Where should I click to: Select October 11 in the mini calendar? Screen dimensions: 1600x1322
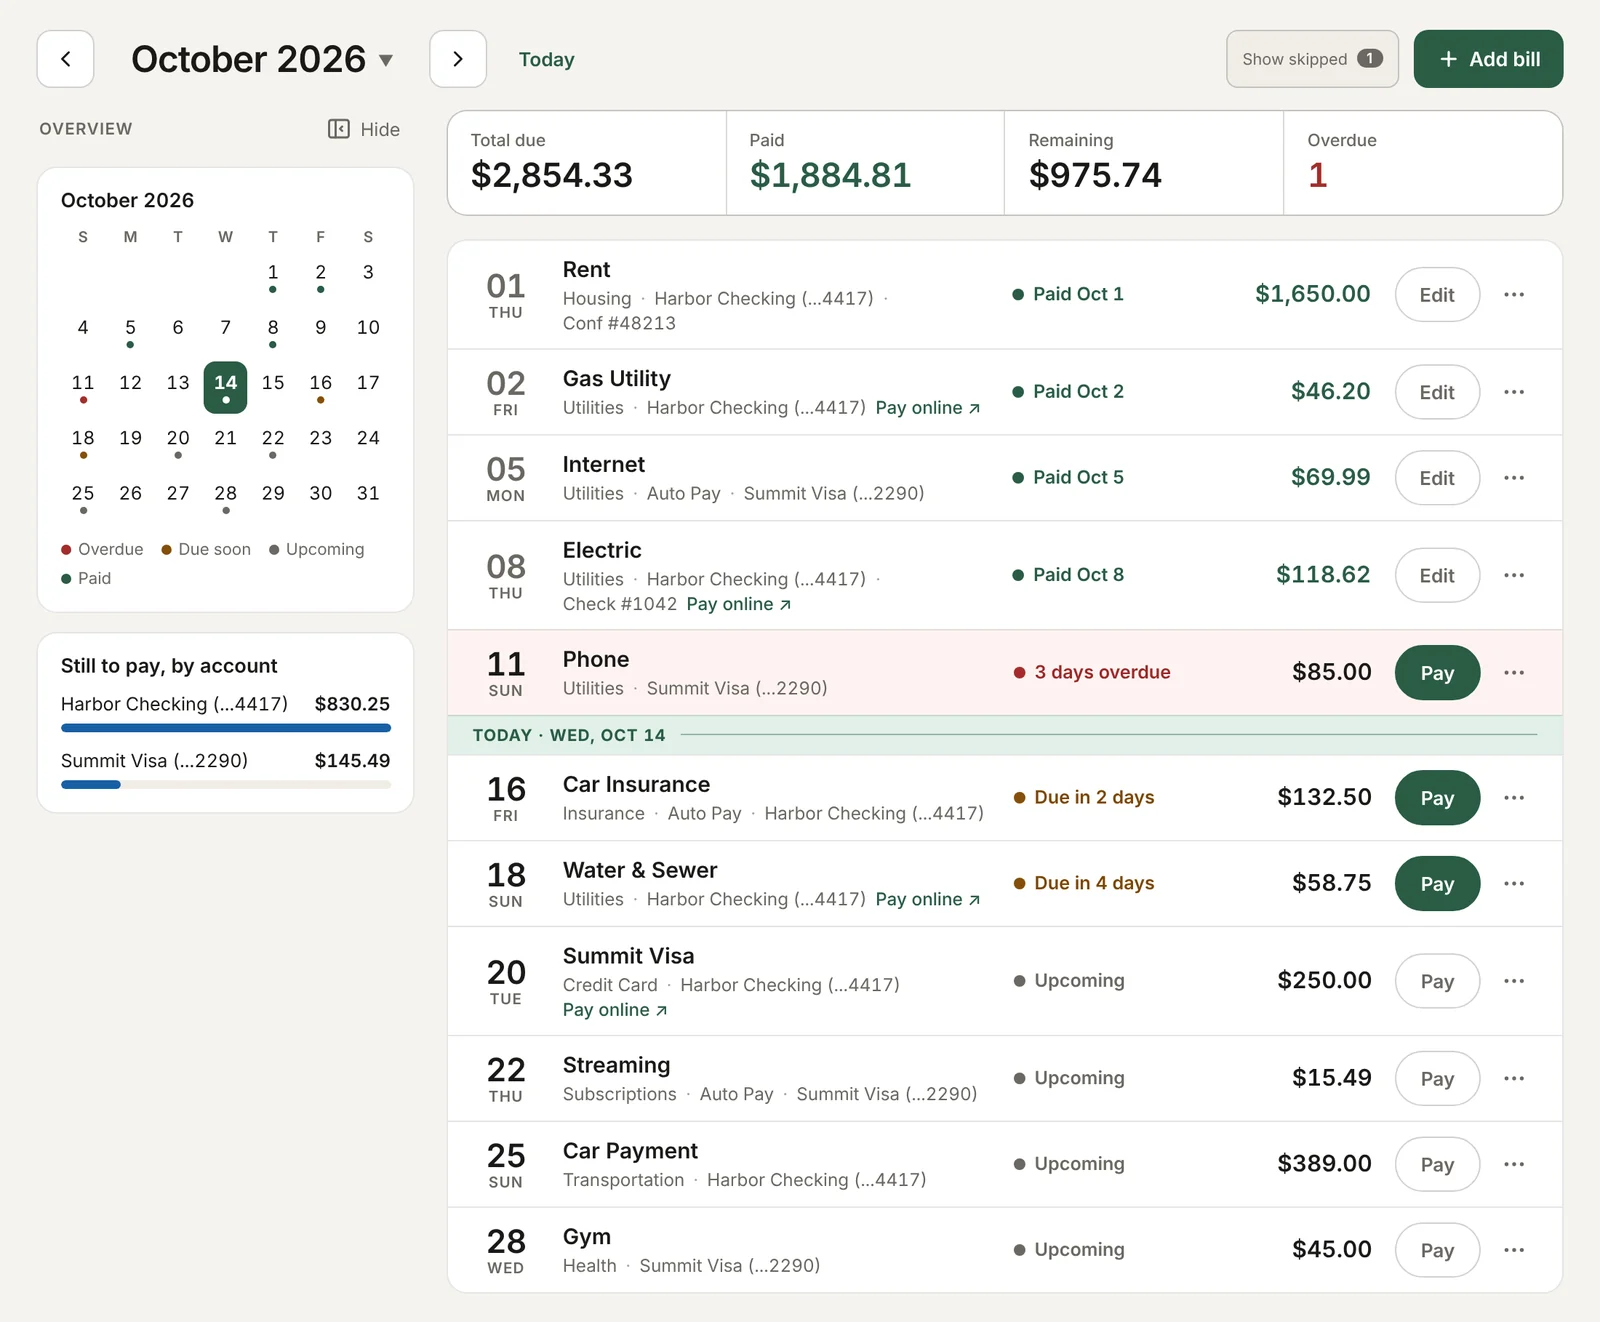(83, 387)
